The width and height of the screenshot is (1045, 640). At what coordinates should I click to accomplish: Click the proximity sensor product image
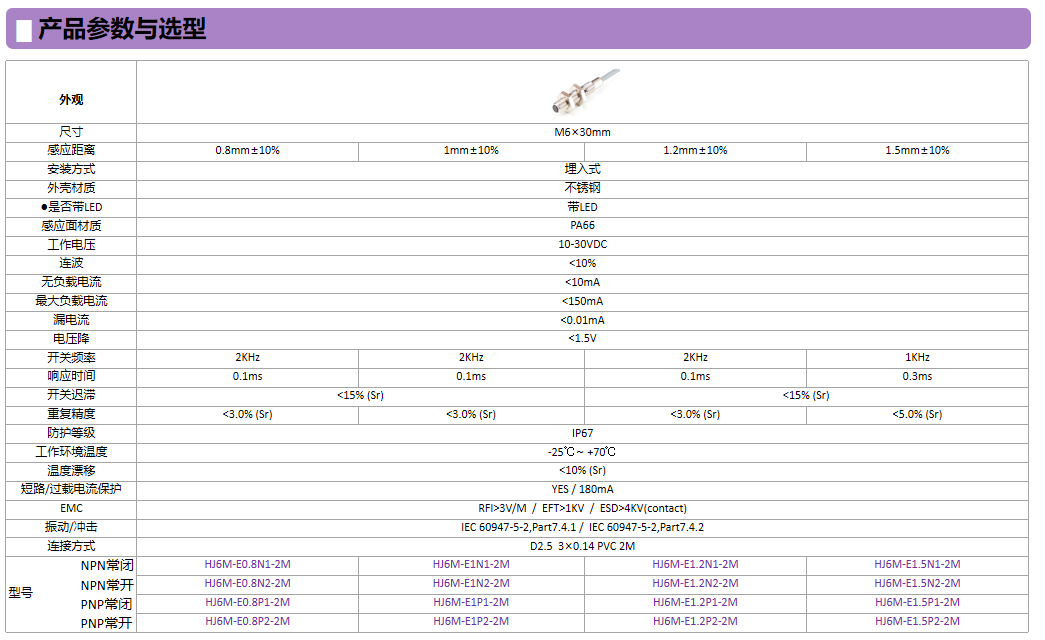[586, 92]
